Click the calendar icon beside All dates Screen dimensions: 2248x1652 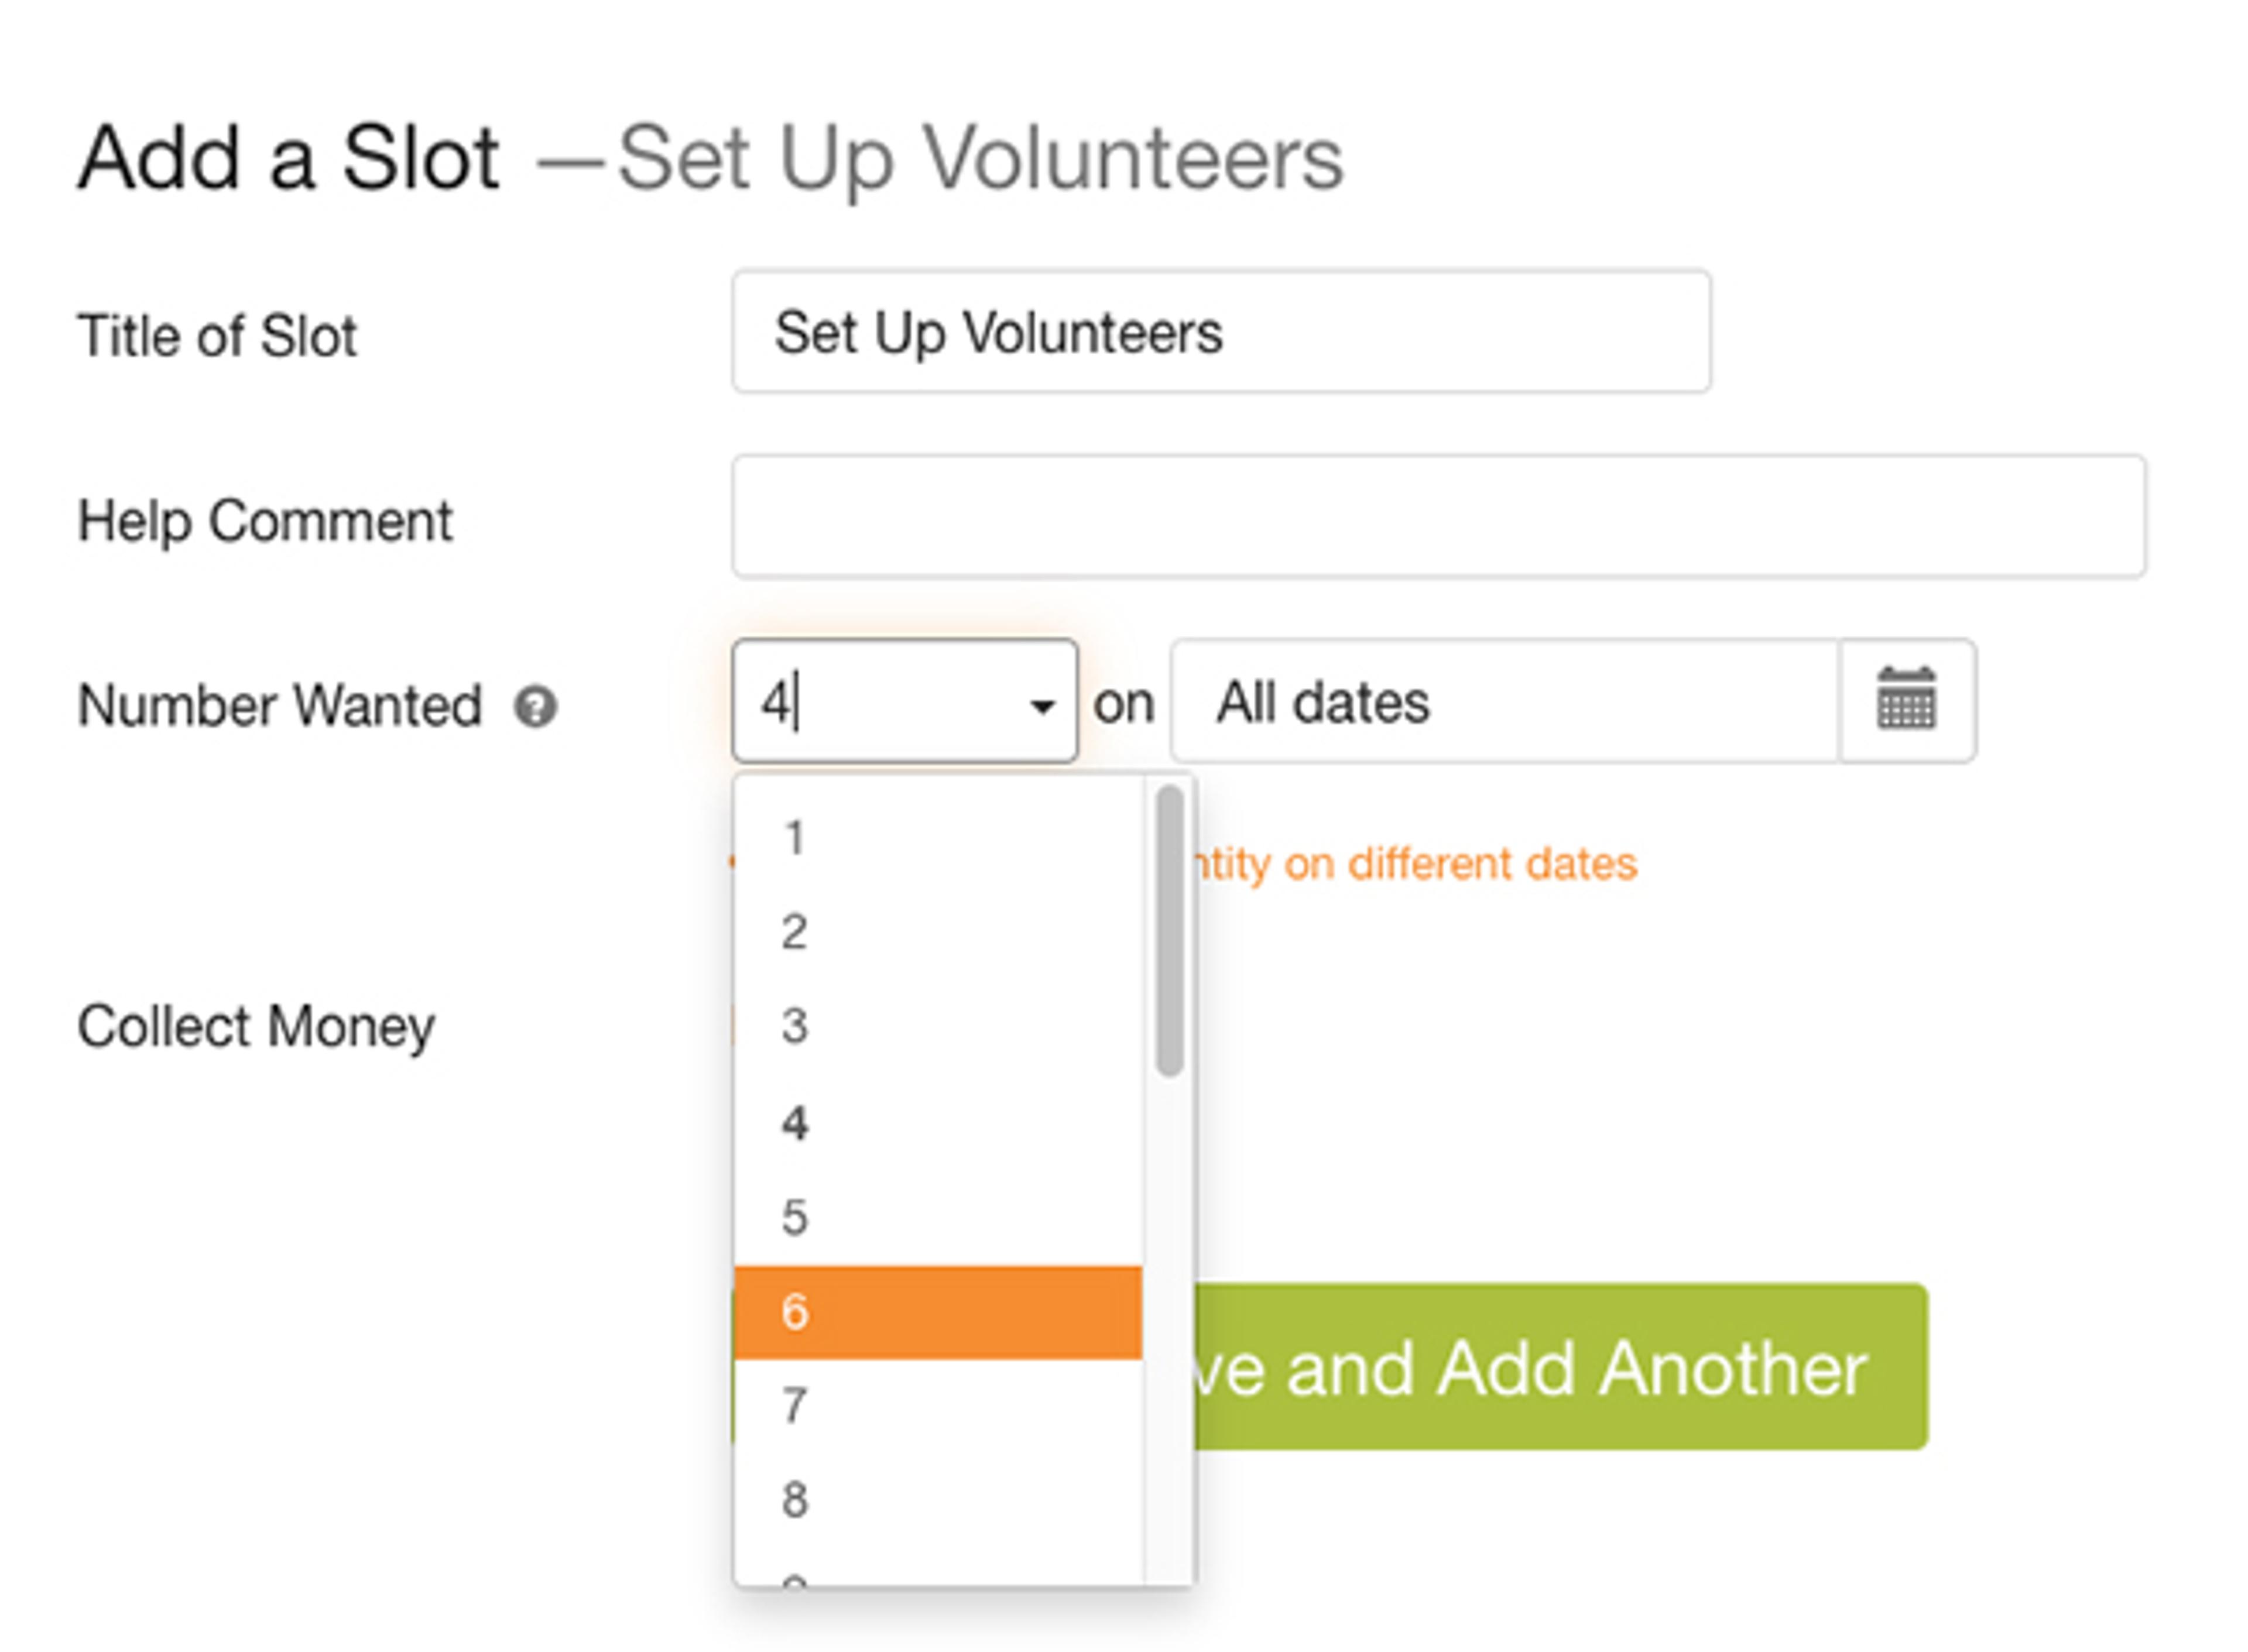tap(1906, 701)
